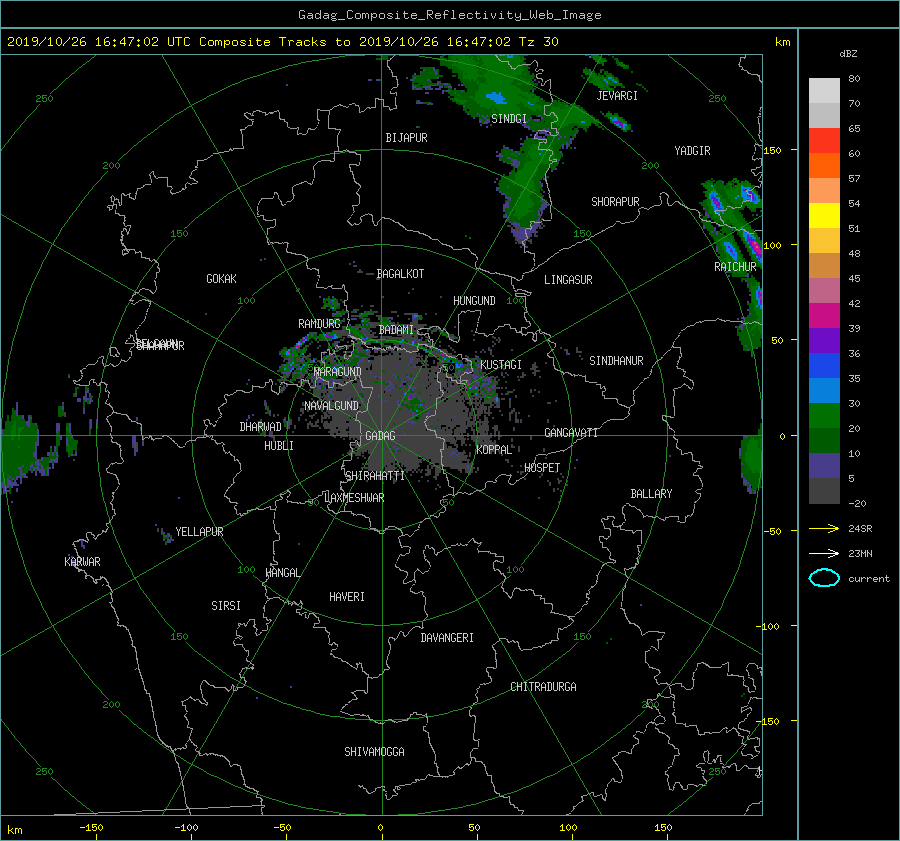The height and width of the screenshot is (841, 900).
Task: Click the SINDGI label
Action: [509, 119]
